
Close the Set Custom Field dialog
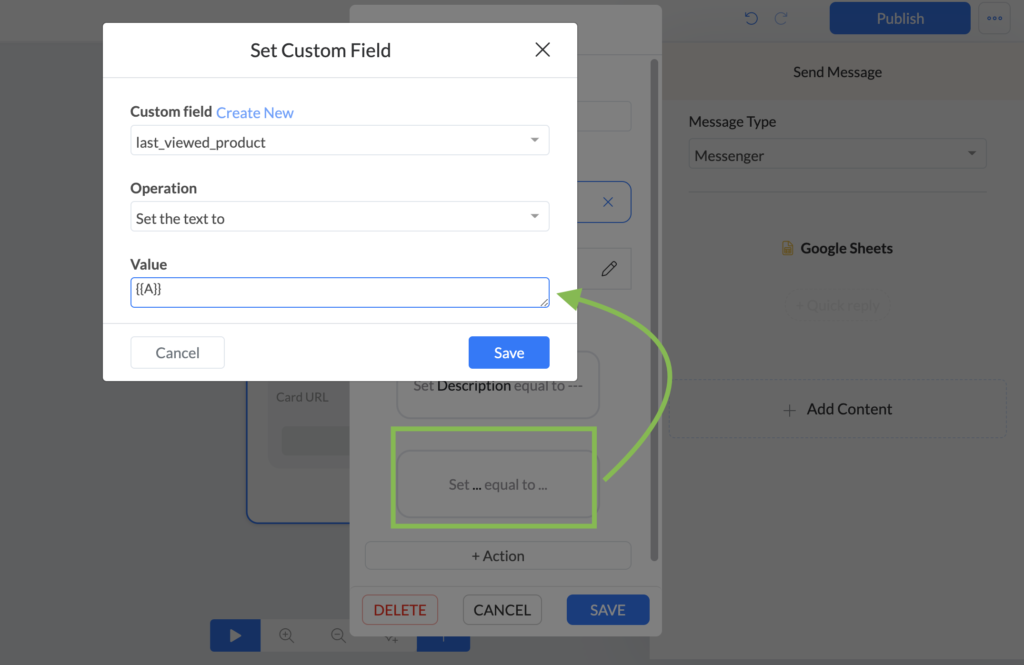[542, 50]
